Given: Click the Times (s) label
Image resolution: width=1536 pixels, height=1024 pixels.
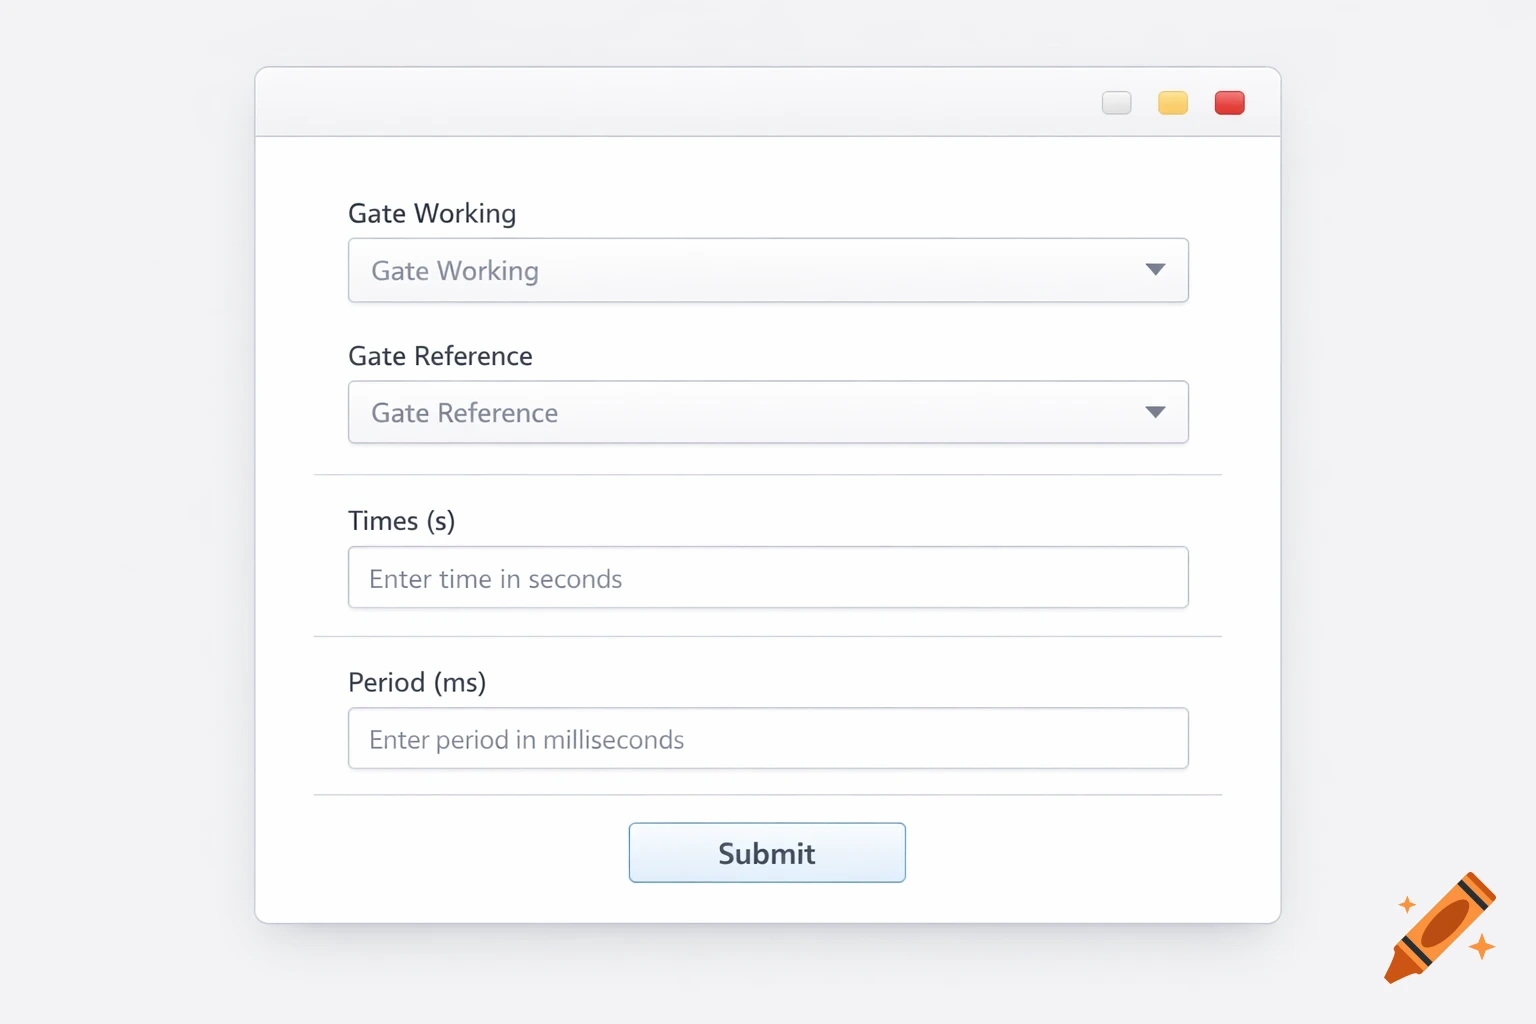Looking at the screenshot, I should (401, 520).
